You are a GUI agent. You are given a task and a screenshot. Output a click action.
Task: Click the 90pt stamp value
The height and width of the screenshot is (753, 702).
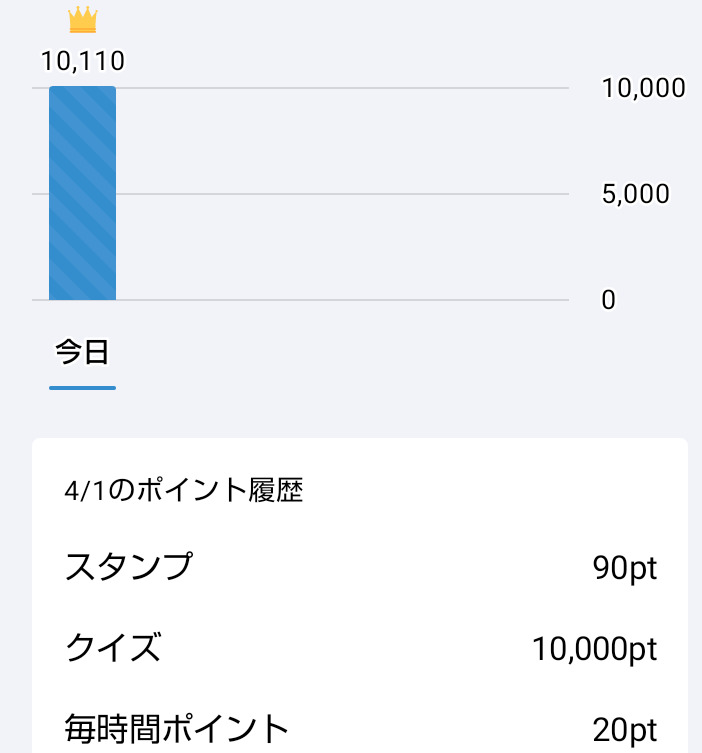coord(625,568)
